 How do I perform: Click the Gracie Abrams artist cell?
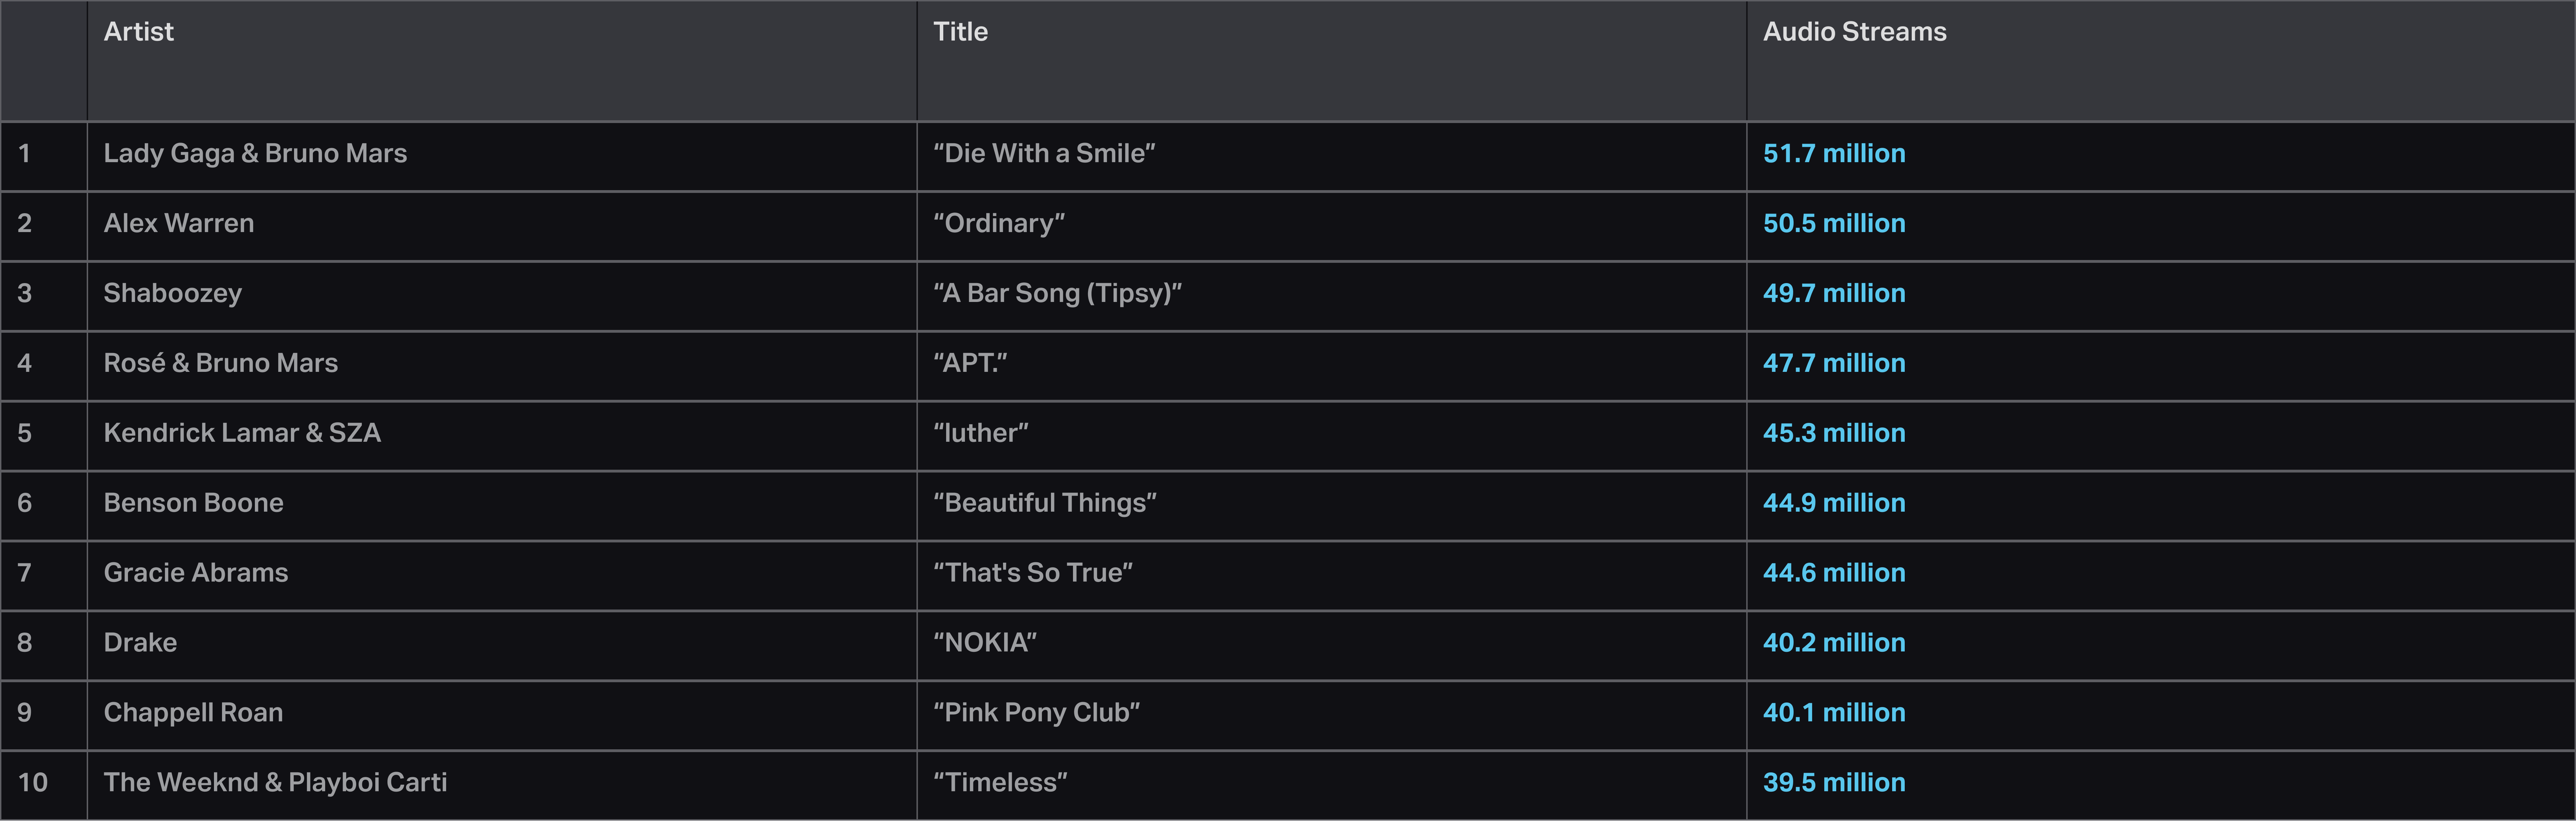(196, 573)
